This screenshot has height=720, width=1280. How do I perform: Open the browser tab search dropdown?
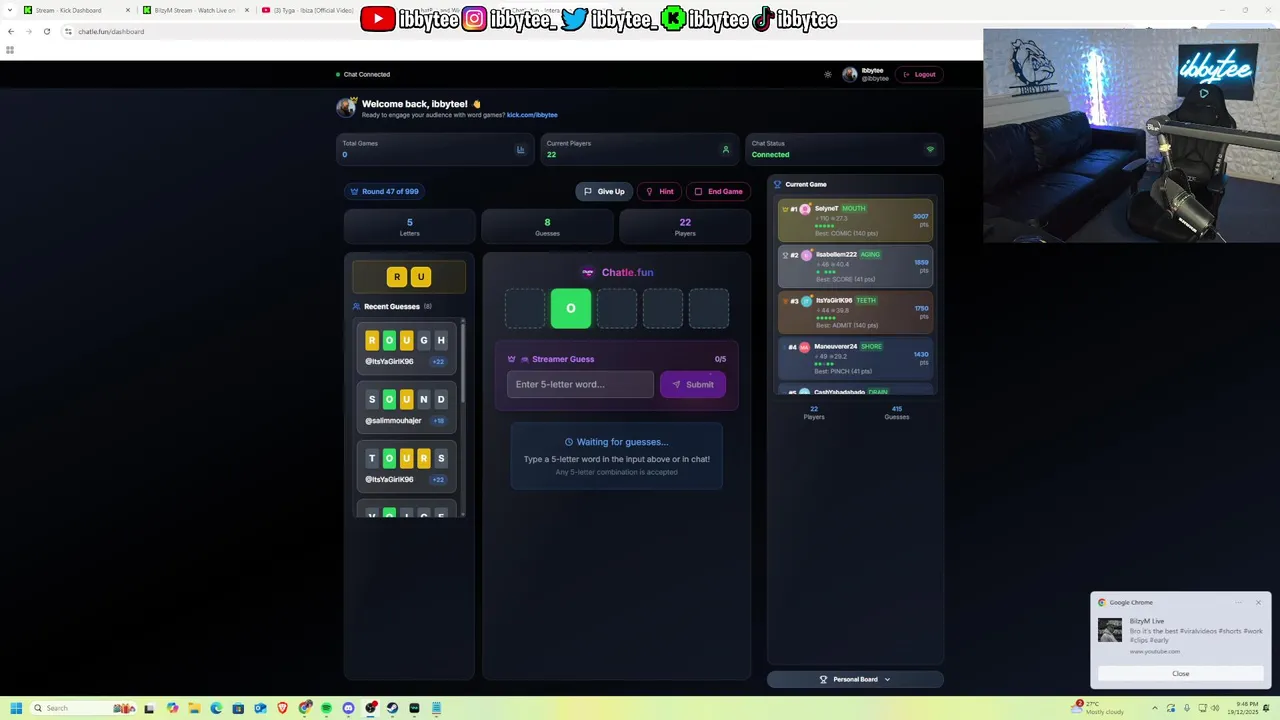pos(8,10)
